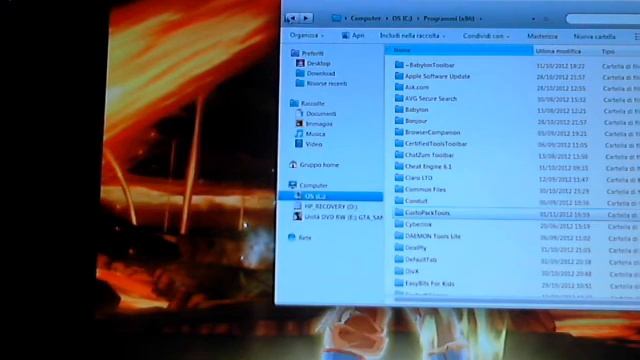Click the Apri toolbar icon
The image size is (640, 360).
345,36
